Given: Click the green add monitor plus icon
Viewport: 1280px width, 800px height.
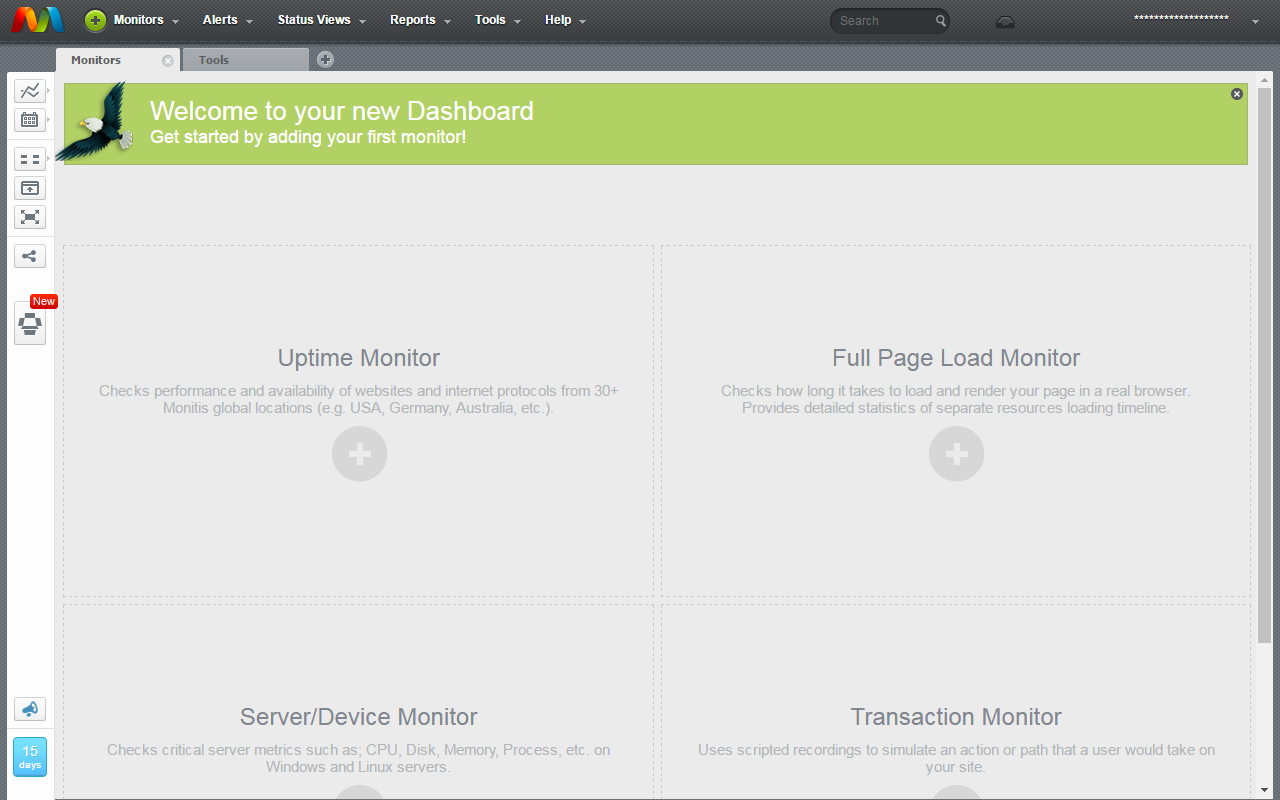Looking at the screenshot, I should pyautogui.click(x=95, y=20).
